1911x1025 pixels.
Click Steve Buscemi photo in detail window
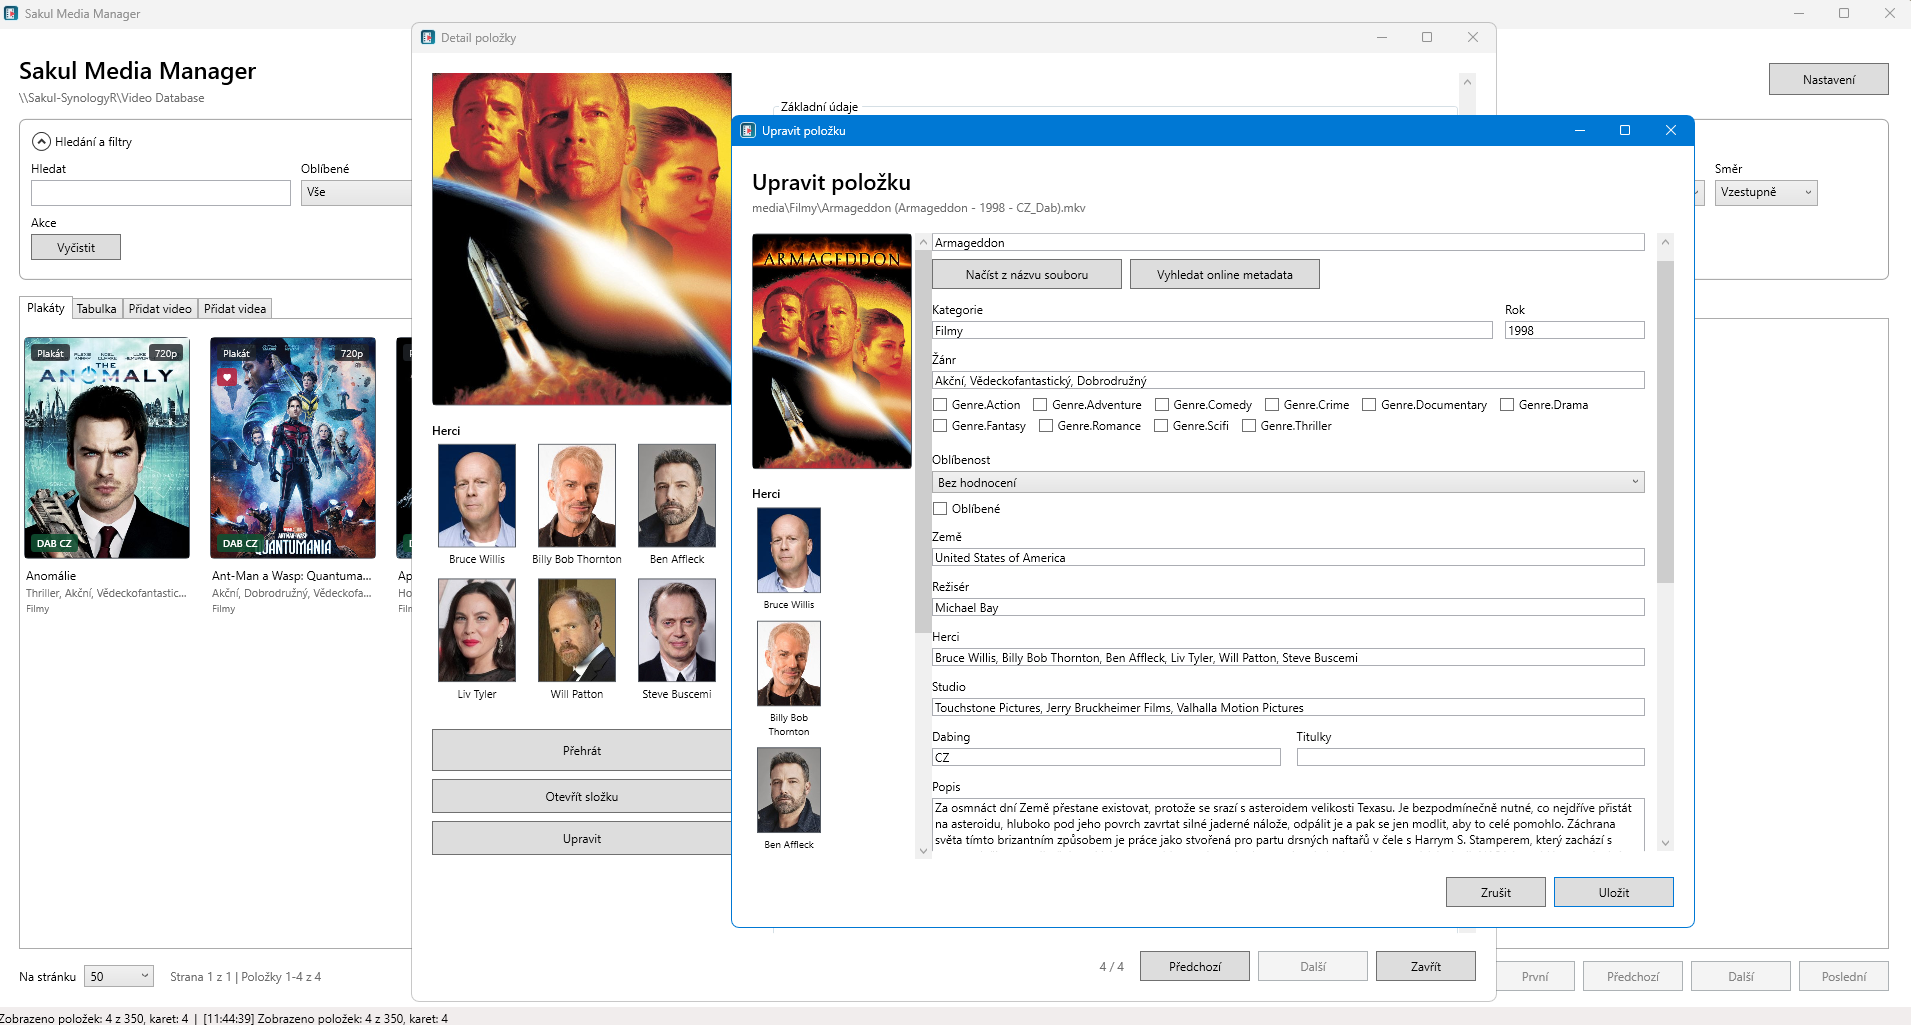pyautogui.click(x=677, y=630)
